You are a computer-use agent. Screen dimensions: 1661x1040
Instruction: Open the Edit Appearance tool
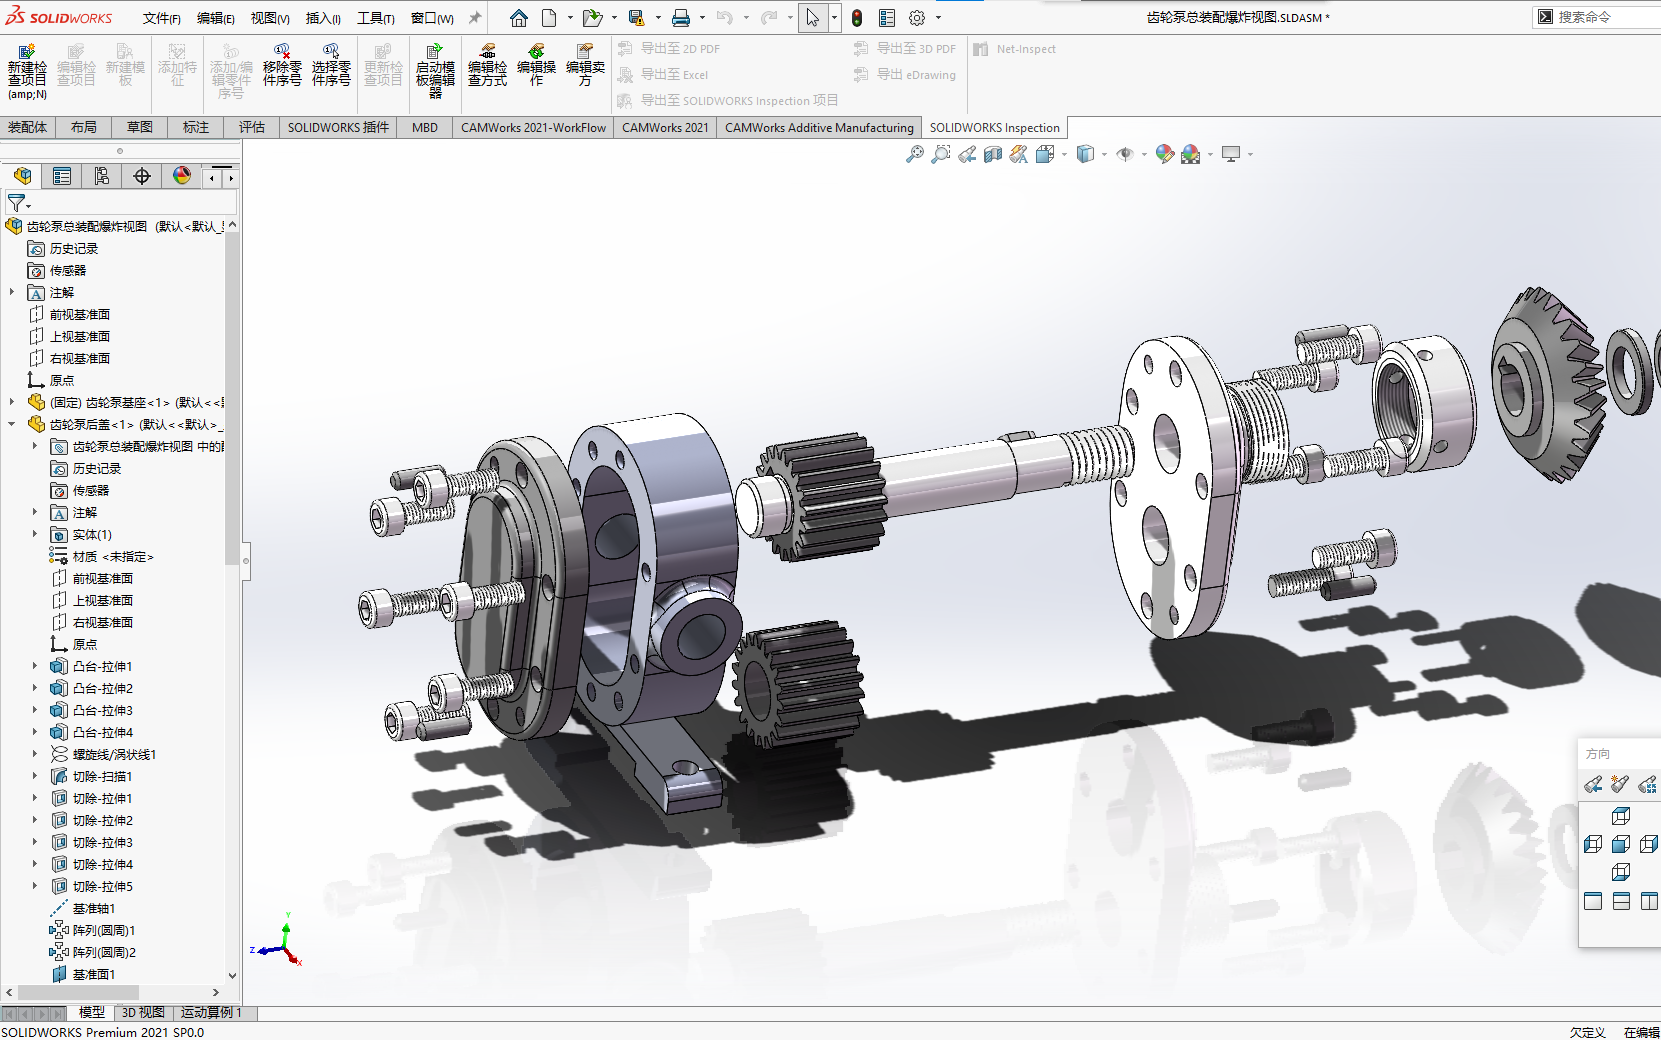tap(1164, 154)
